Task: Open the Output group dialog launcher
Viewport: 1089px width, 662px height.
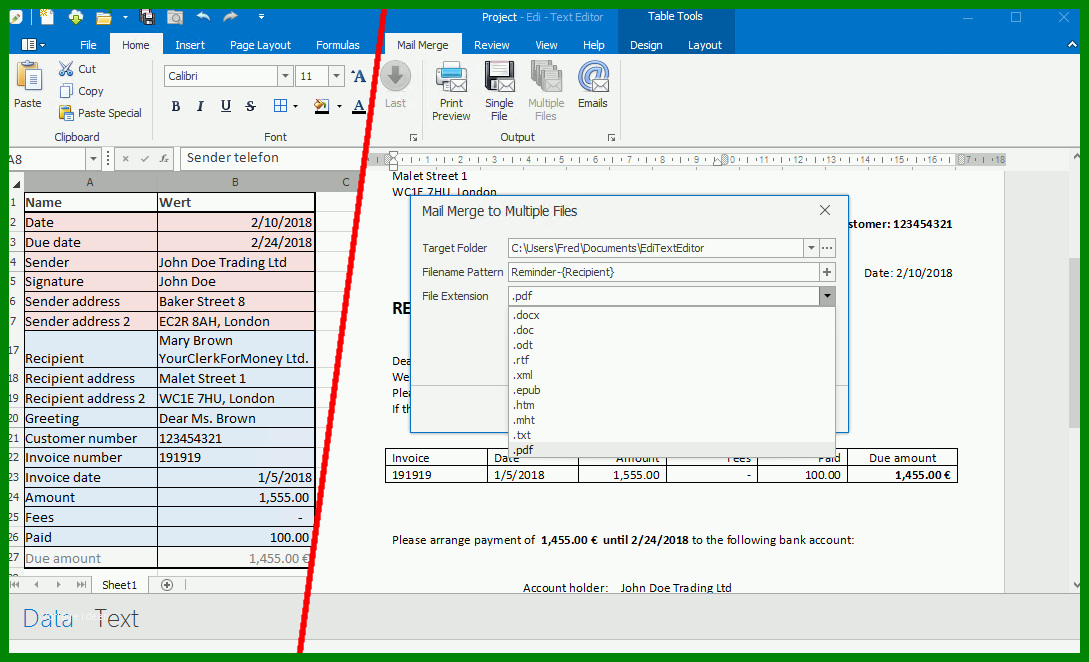Action: pyautogui.click(x=611, y=138)
